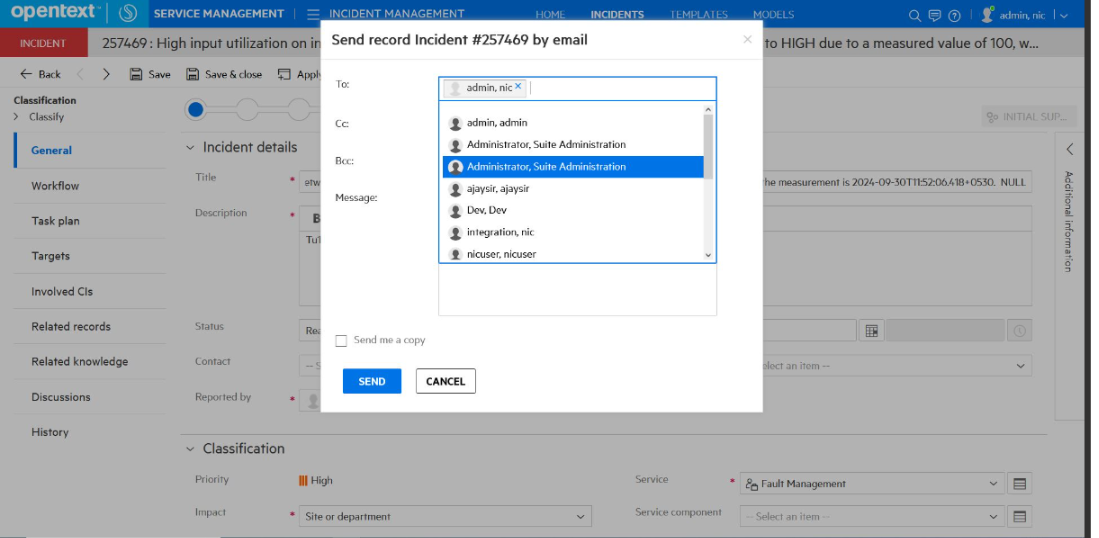Viewport: 1099px width, 538px height.
Task: Click the recipient list scroll-down arrow
Action: click(x=708, y=256)
